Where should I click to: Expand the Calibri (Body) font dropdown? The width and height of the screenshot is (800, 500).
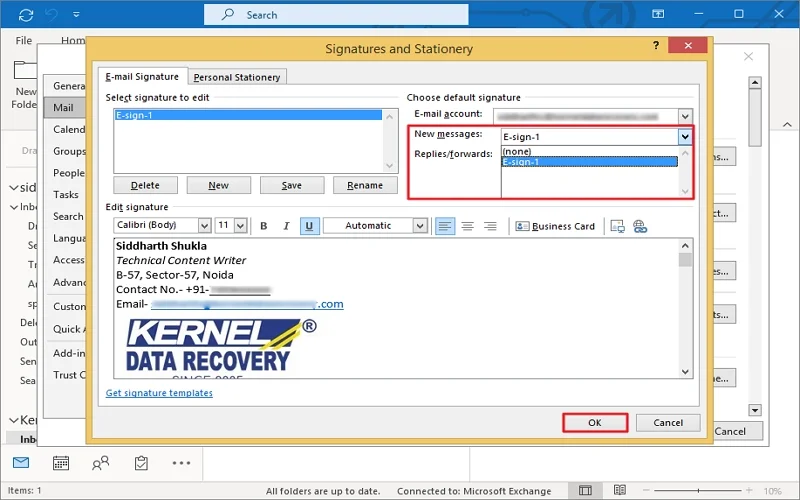[x=204, y=226]
